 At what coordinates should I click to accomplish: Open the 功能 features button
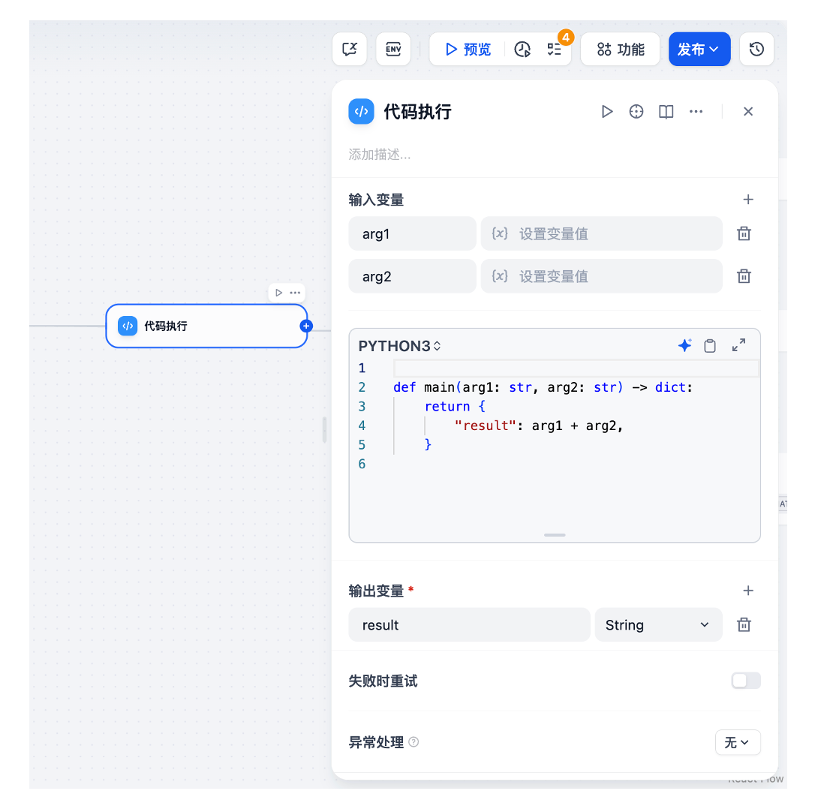tap(620, 49)
